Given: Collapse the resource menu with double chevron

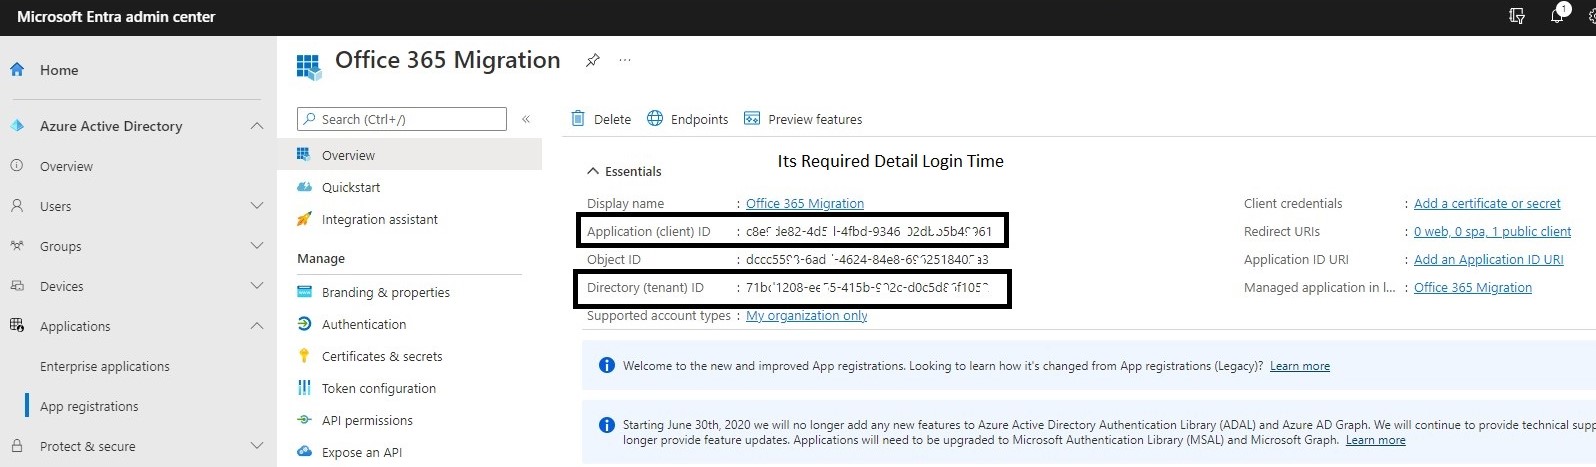Looking at the screenshot, I should click(x=526, y=119).
